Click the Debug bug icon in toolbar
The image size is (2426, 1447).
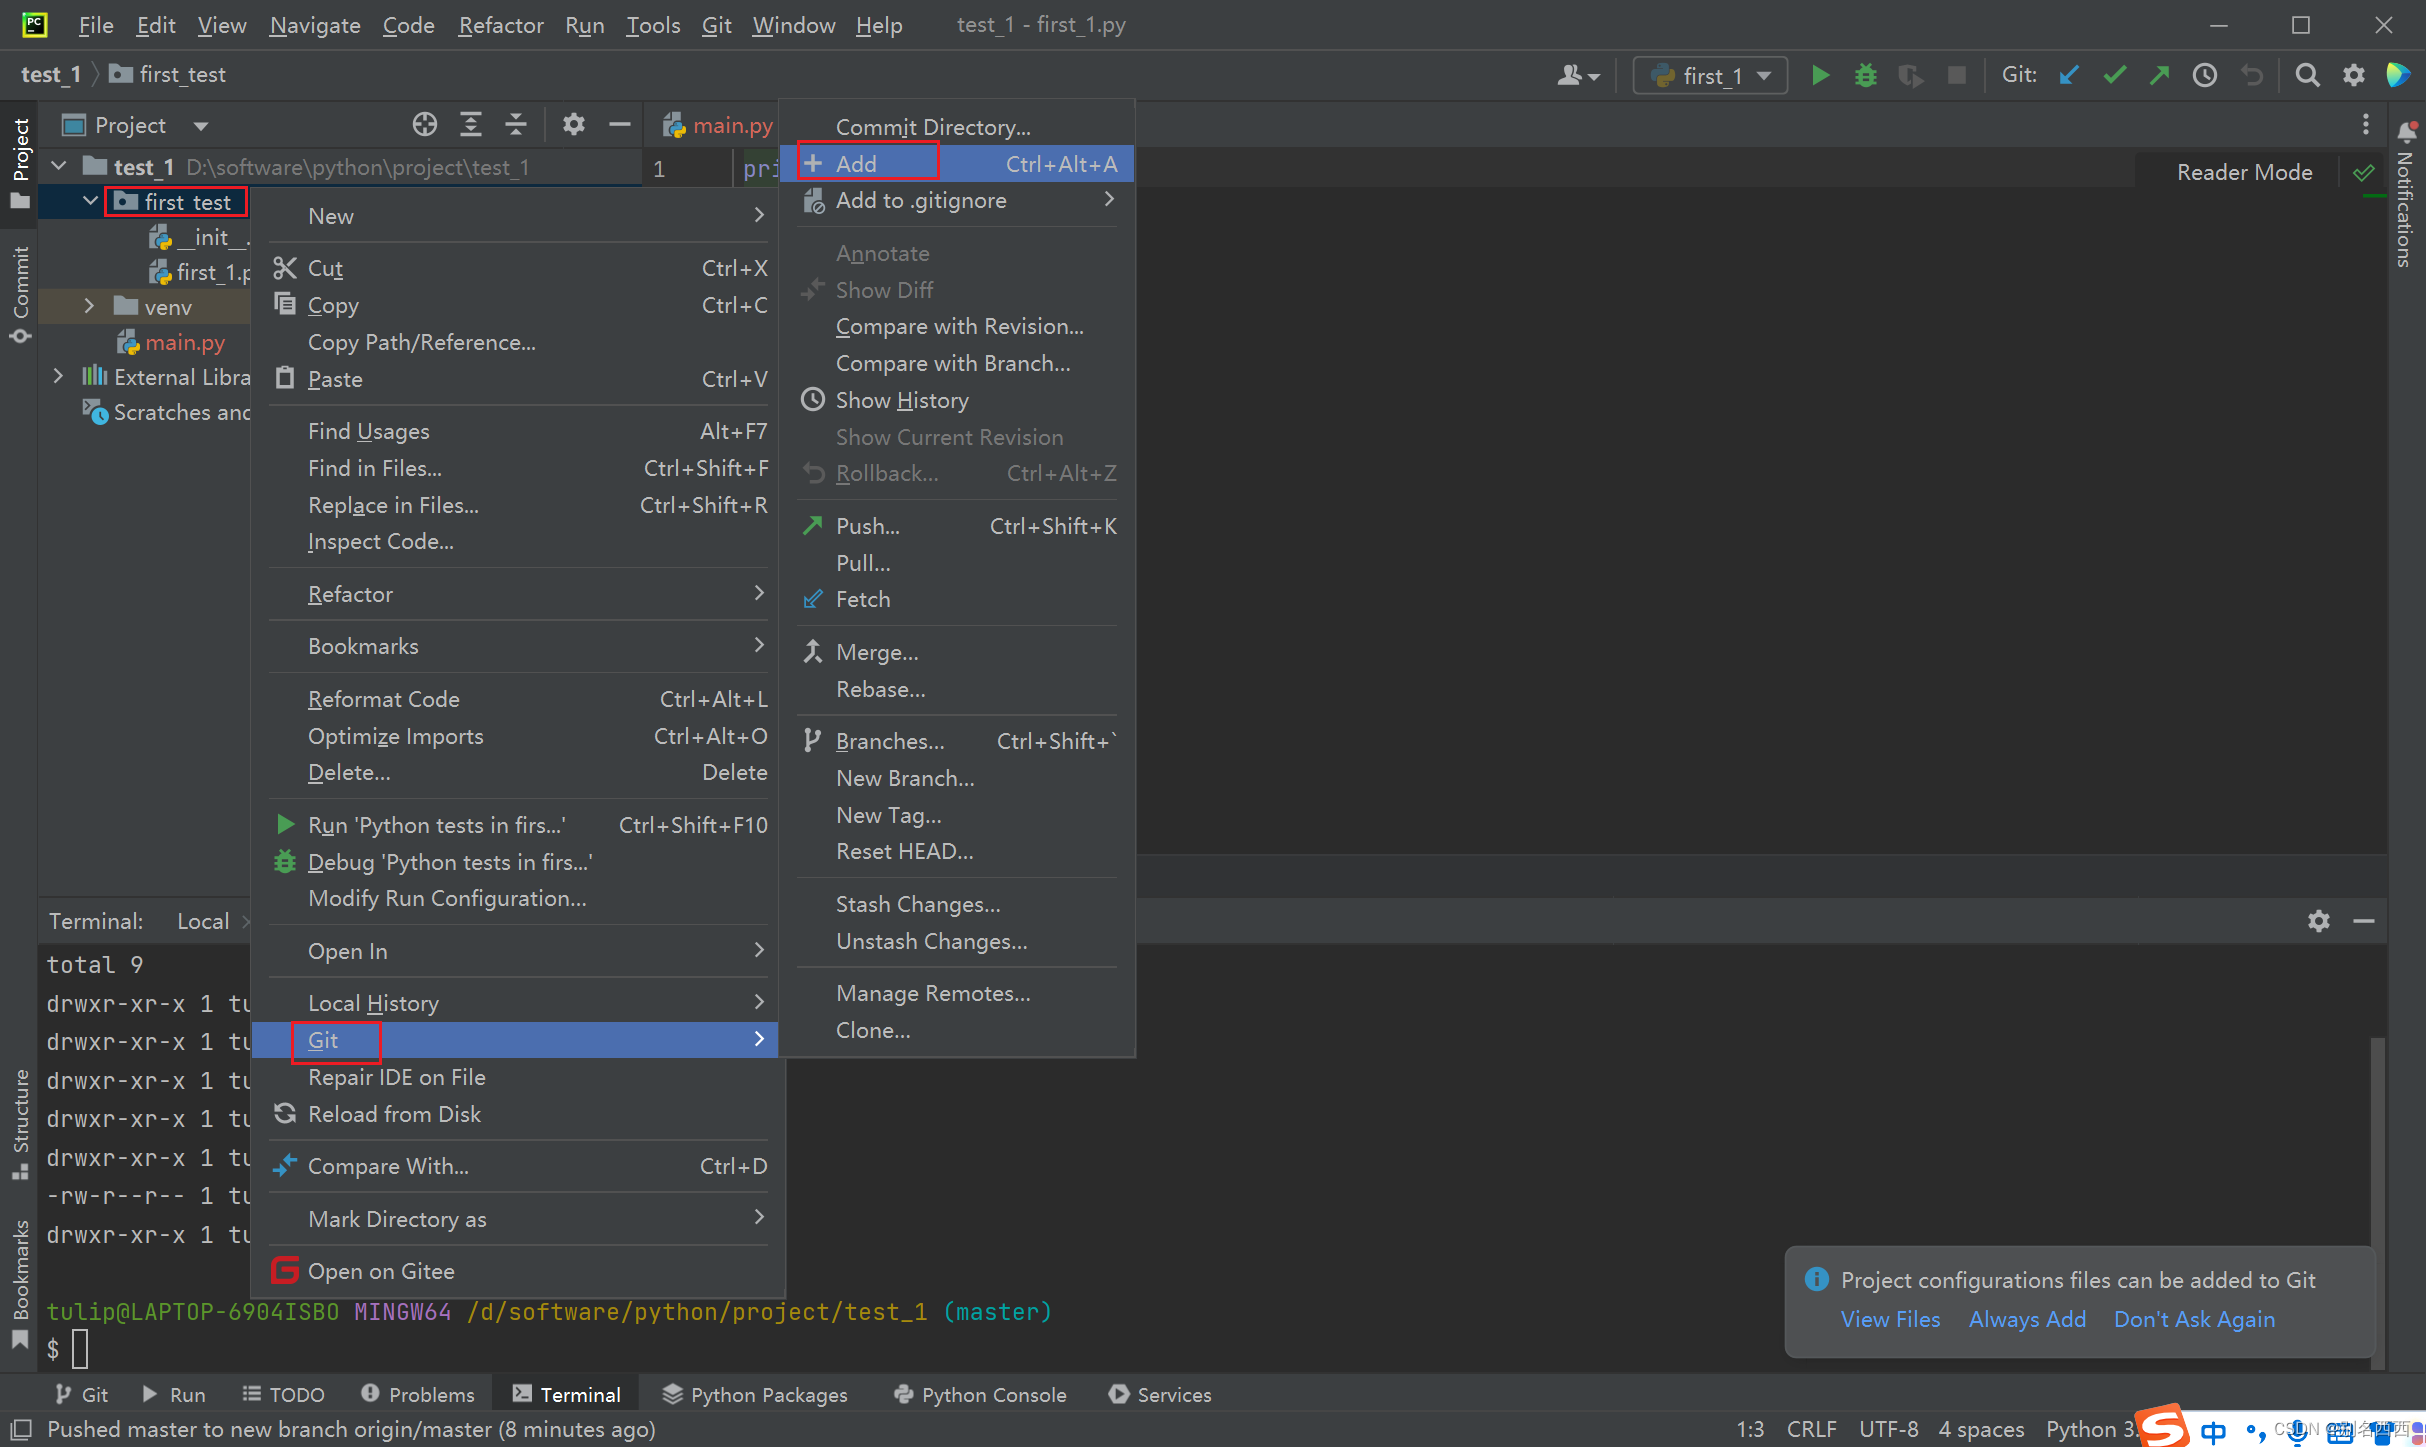coord(1865,76)
